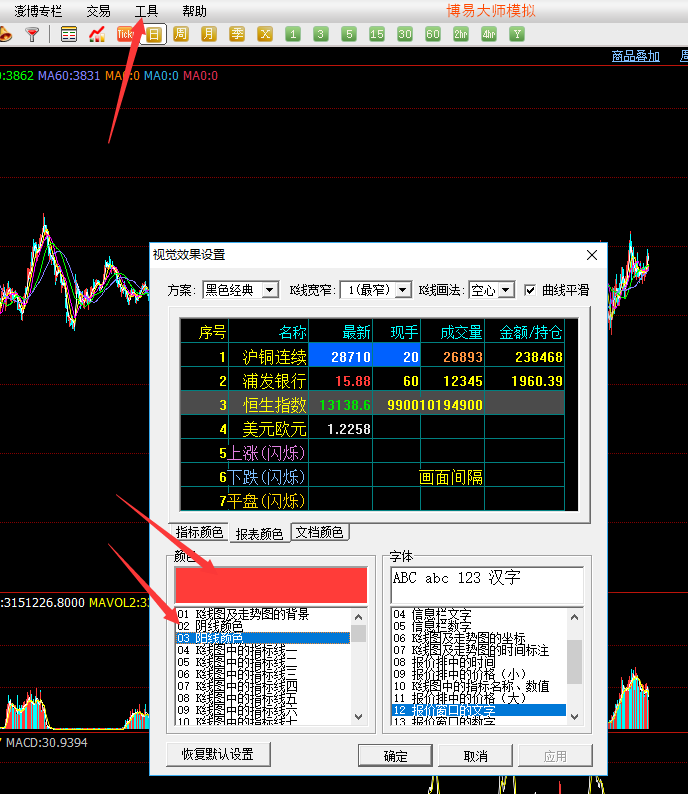Switch to the 指标颜色 tab
Viewport: 688px width, 794px height.
pyautogui.click(x=199, y=533)
